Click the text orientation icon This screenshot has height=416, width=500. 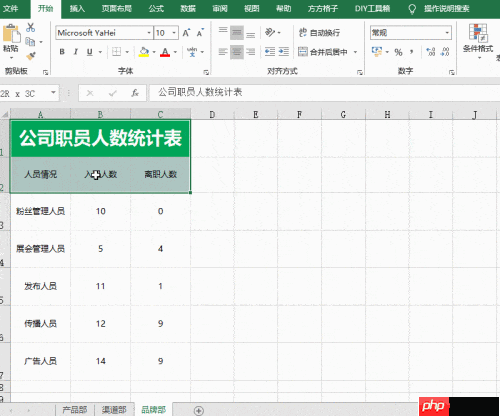pyautogui.click(x=270, y=32)
